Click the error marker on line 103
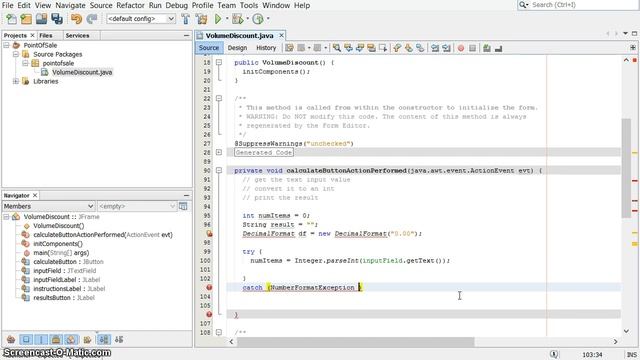Image resolution: width=640 pixels, height=360 pixels. (209, 287)
